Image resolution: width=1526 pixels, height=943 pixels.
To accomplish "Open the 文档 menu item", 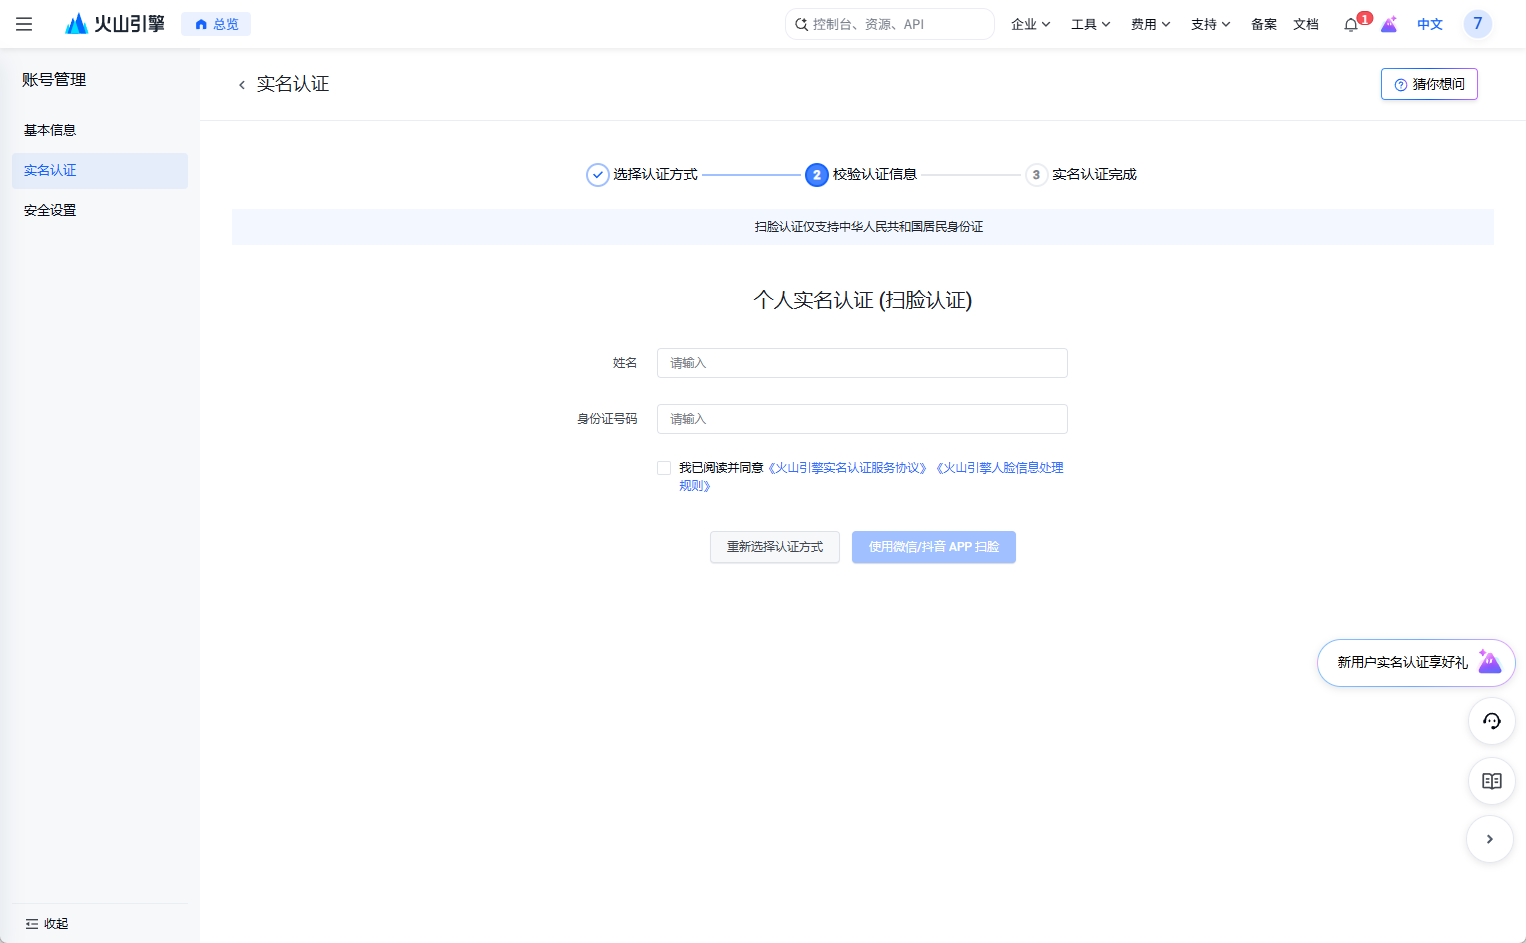I will [1306, 24].
